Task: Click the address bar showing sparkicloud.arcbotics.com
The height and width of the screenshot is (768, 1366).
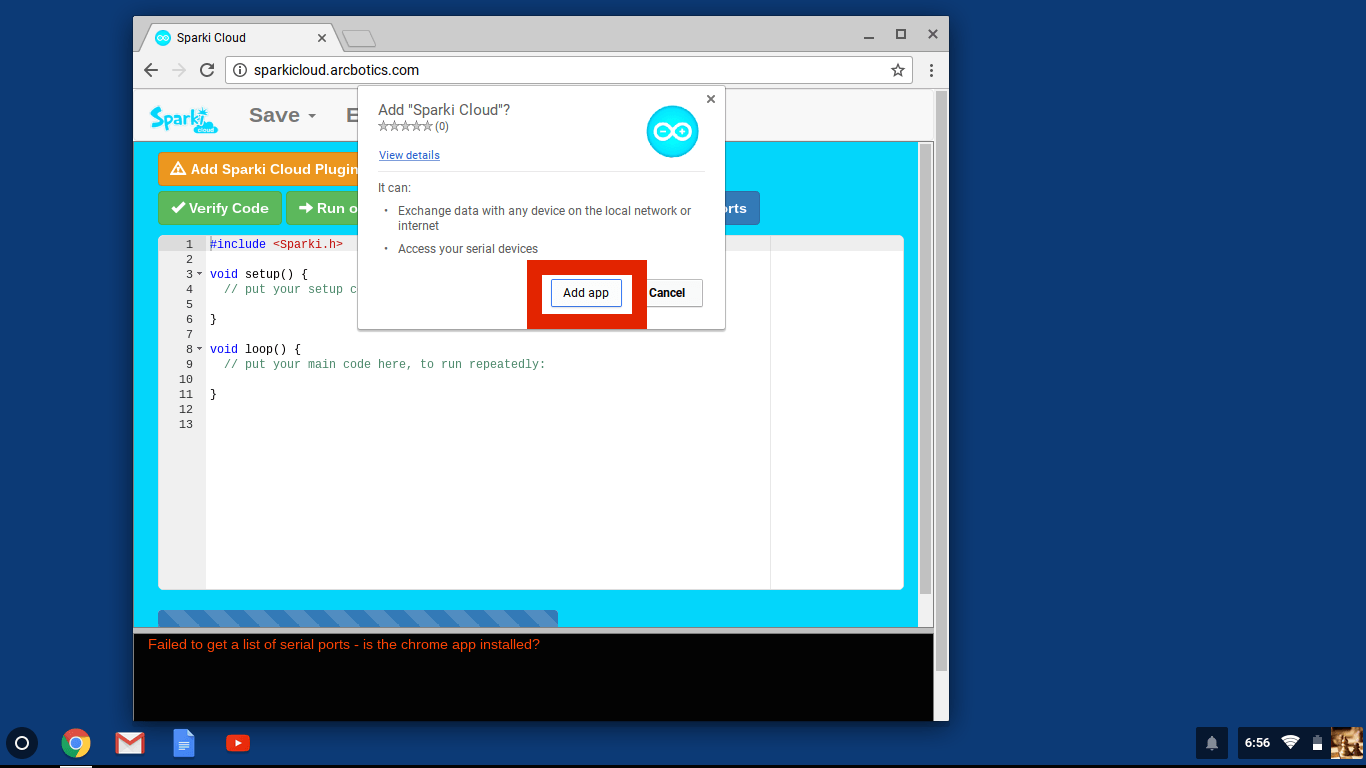Action: [x=570, y=70]
